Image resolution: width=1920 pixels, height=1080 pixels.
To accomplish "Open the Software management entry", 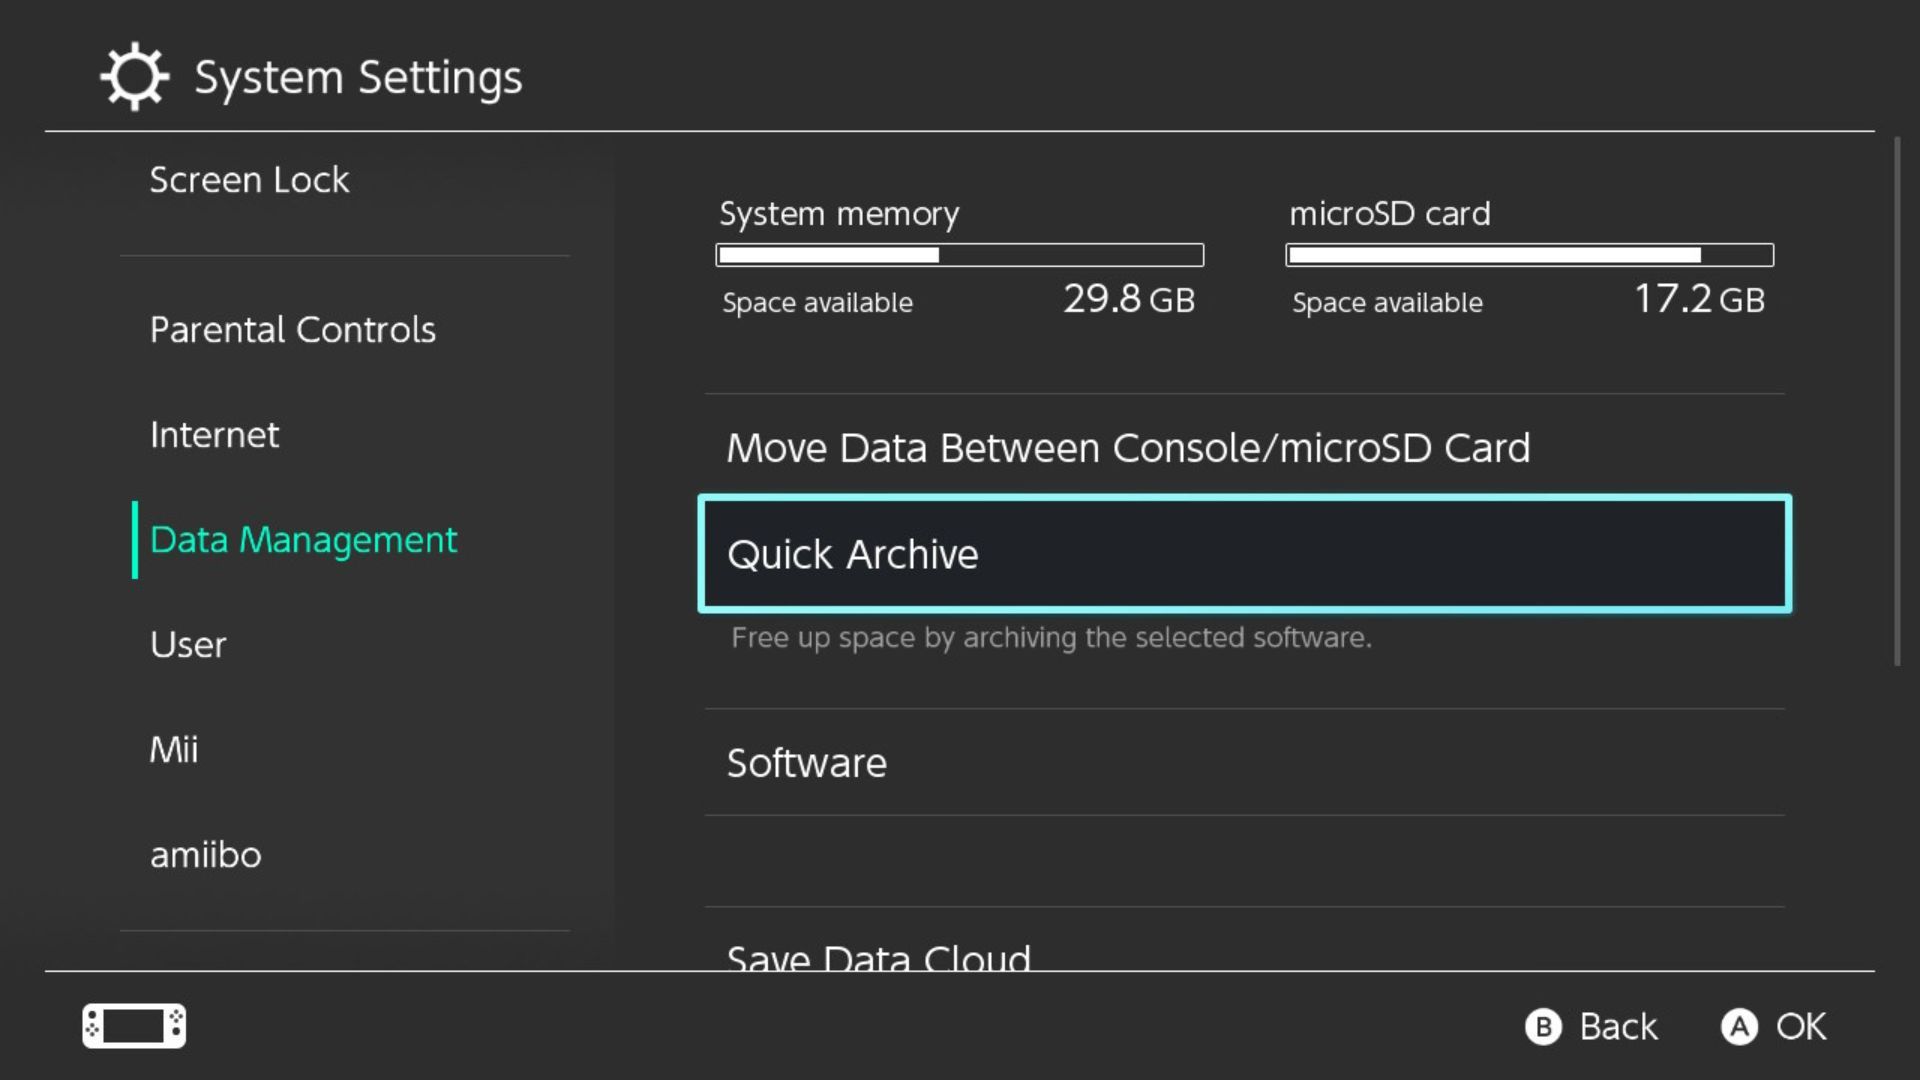I will [x=807, y=763].
